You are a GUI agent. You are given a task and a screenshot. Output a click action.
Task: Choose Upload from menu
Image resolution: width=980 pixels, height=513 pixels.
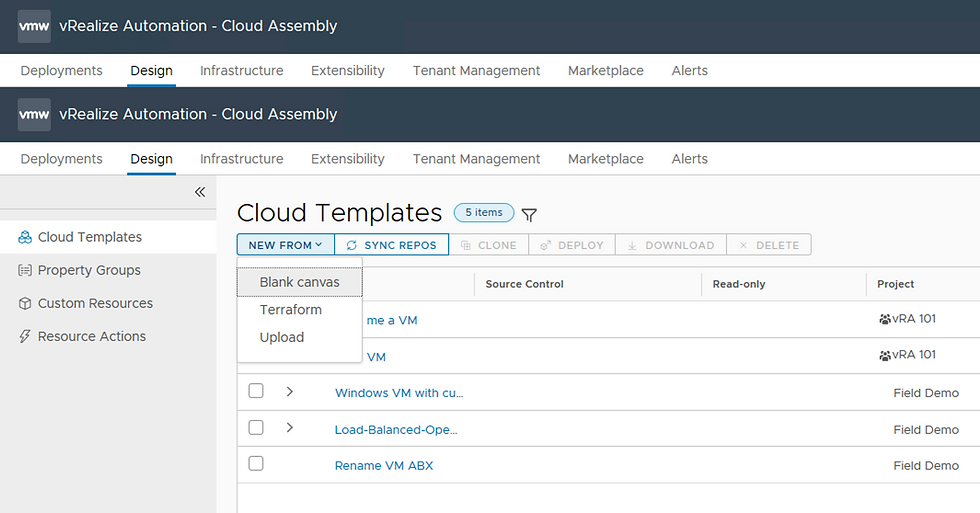tap(282, 337)
